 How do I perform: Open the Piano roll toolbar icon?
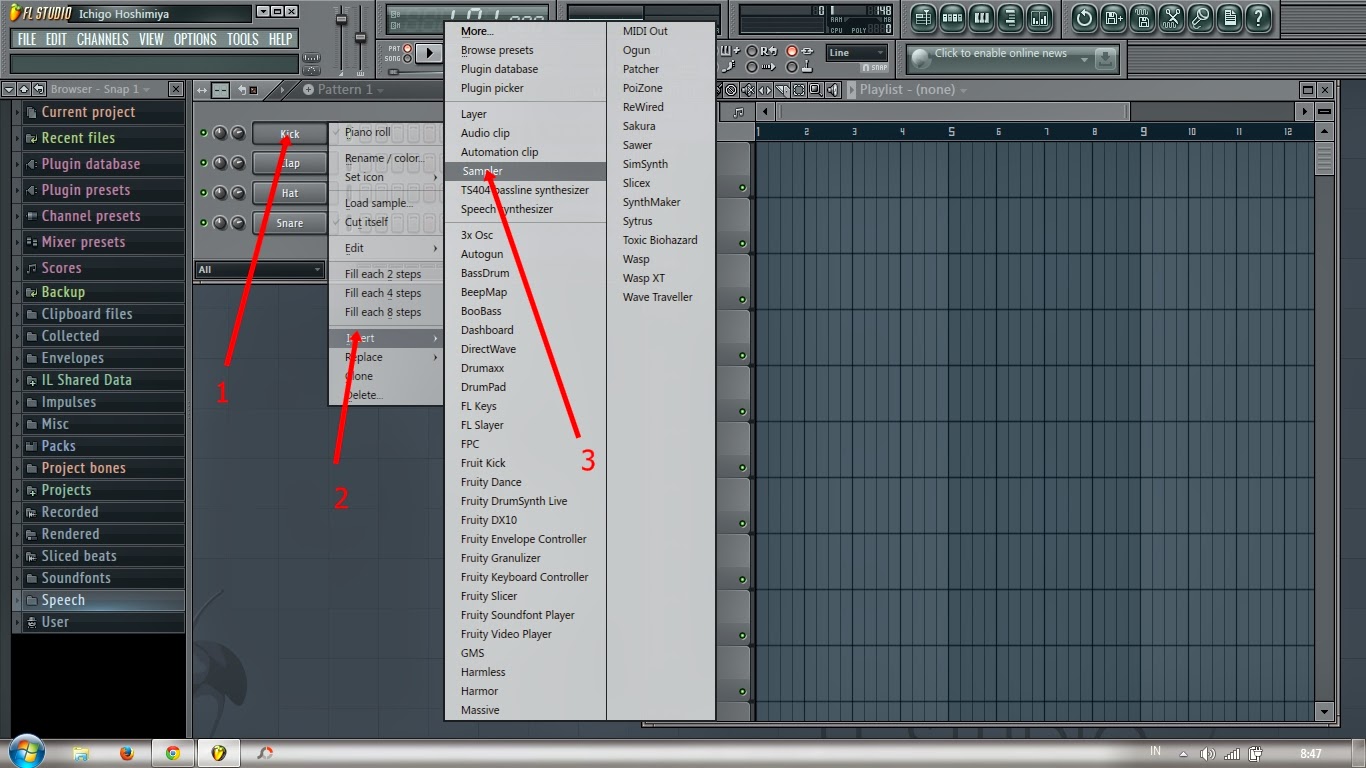click(981, 18)
